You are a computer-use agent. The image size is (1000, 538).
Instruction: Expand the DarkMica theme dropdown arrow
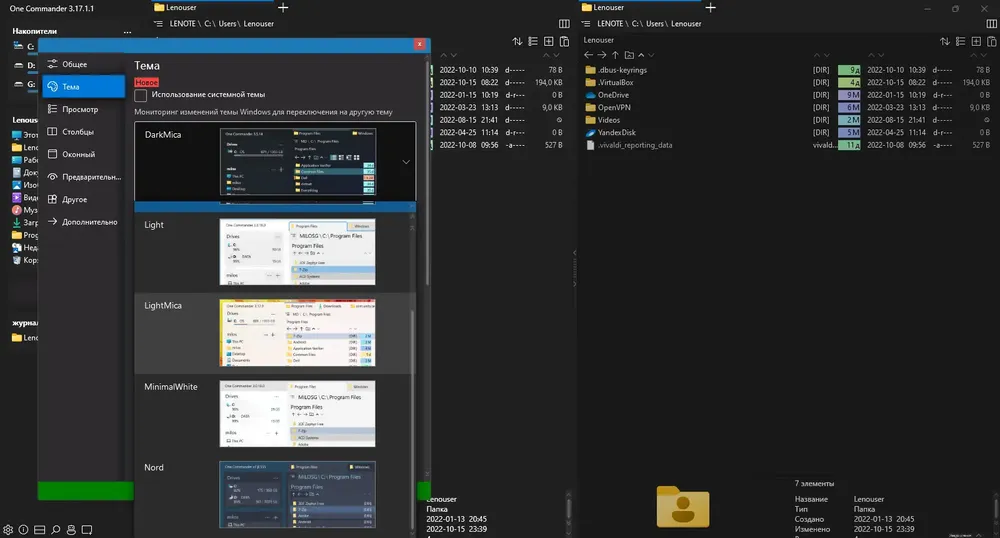[x=406, y=162]
